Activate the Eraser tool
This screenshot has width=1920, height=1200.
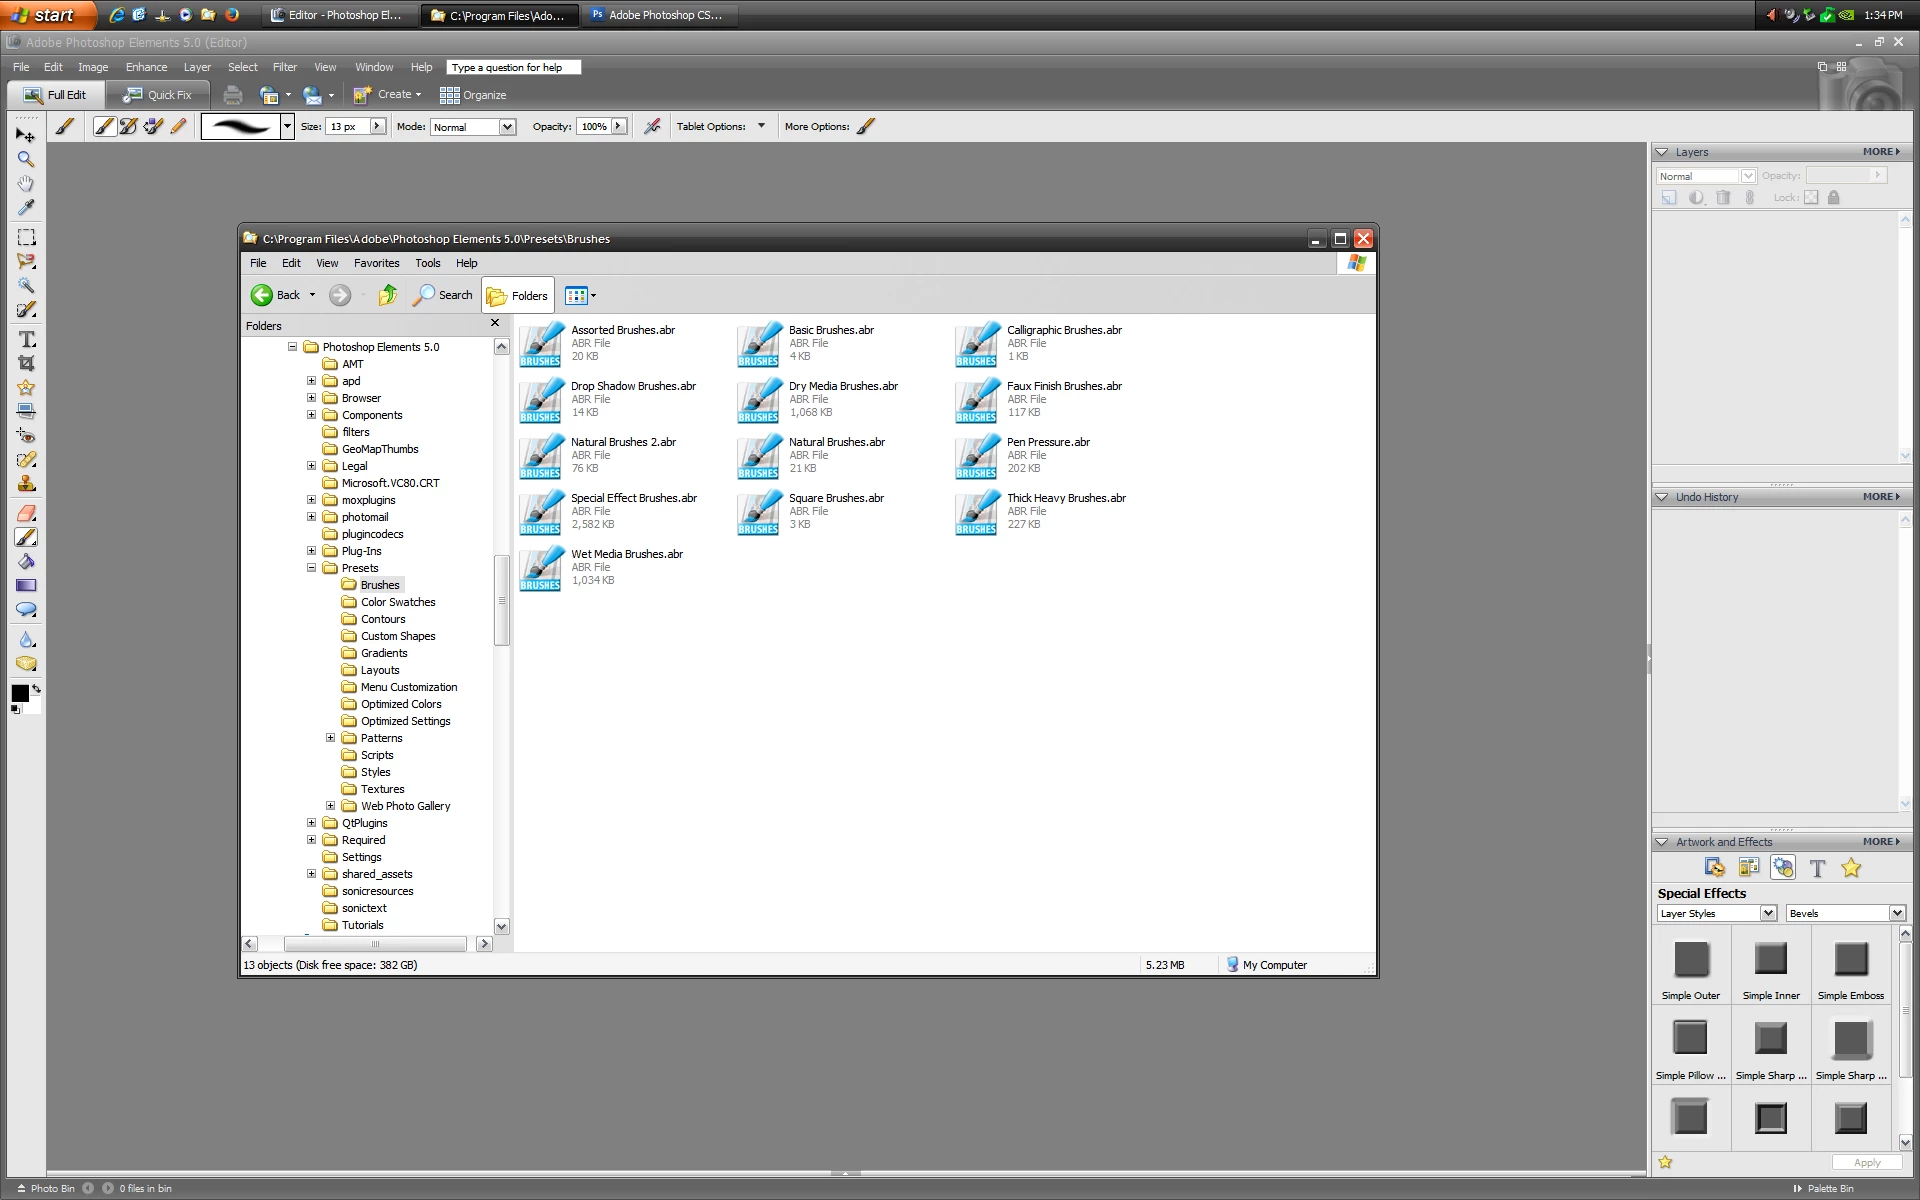(x=26, y=513)
